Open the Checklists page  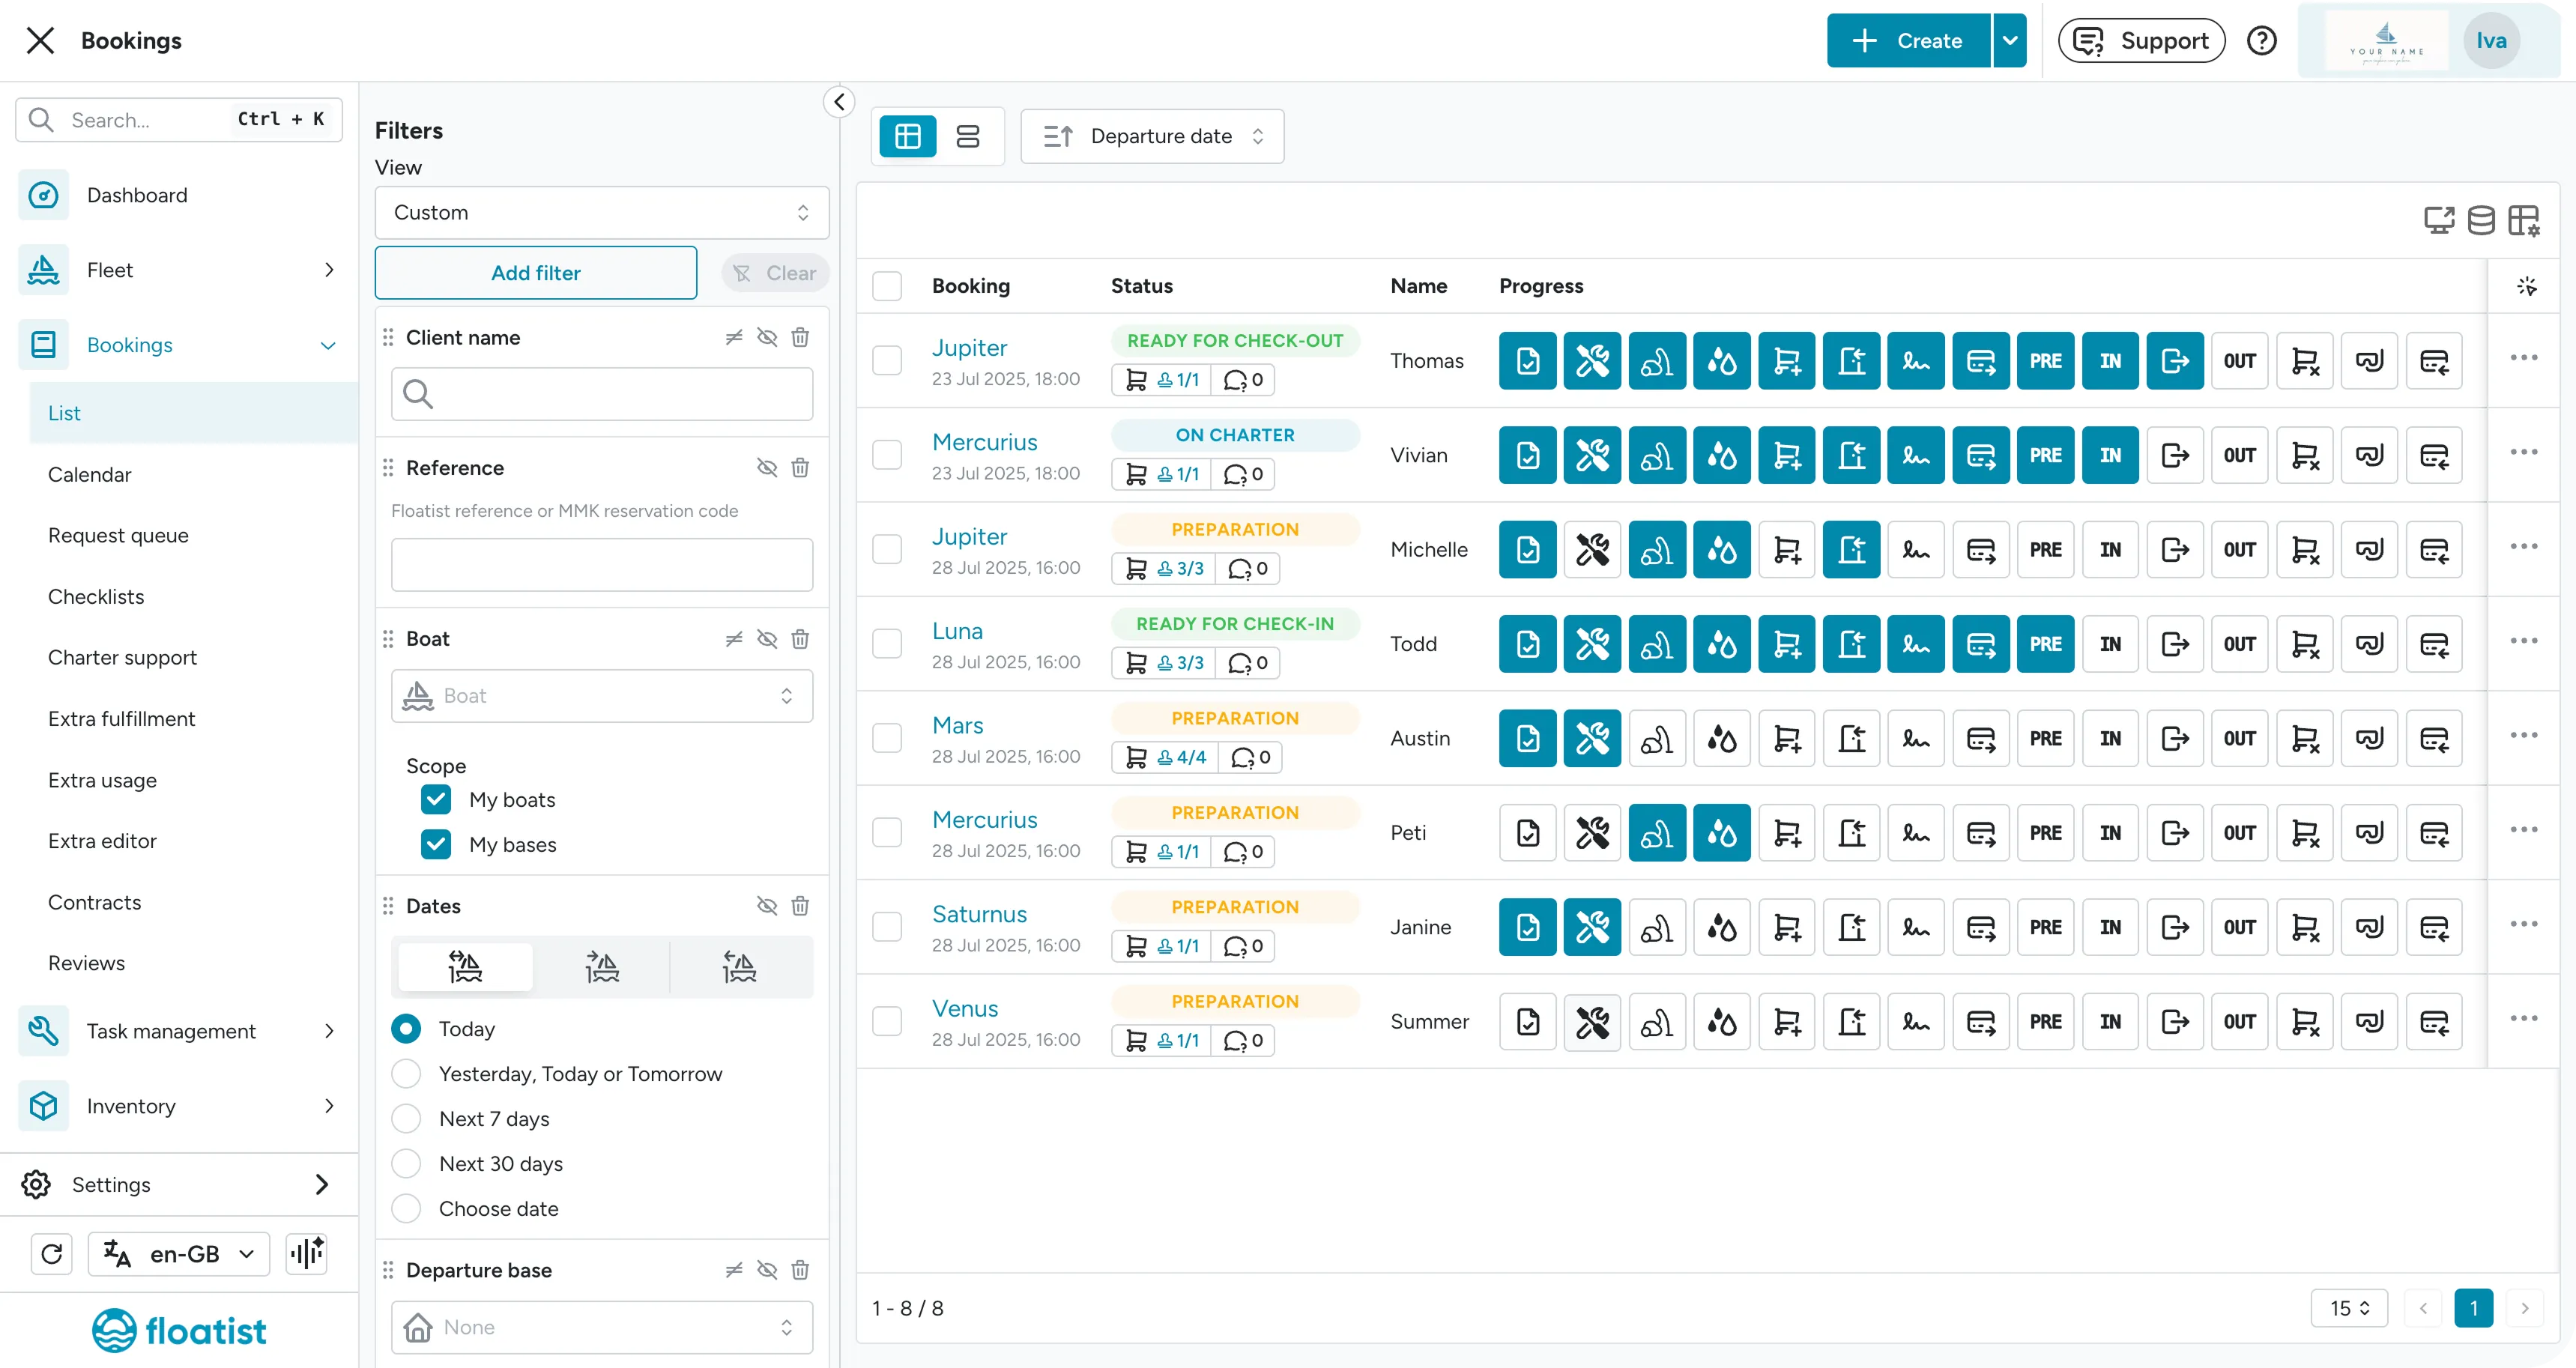coord(96,596)
